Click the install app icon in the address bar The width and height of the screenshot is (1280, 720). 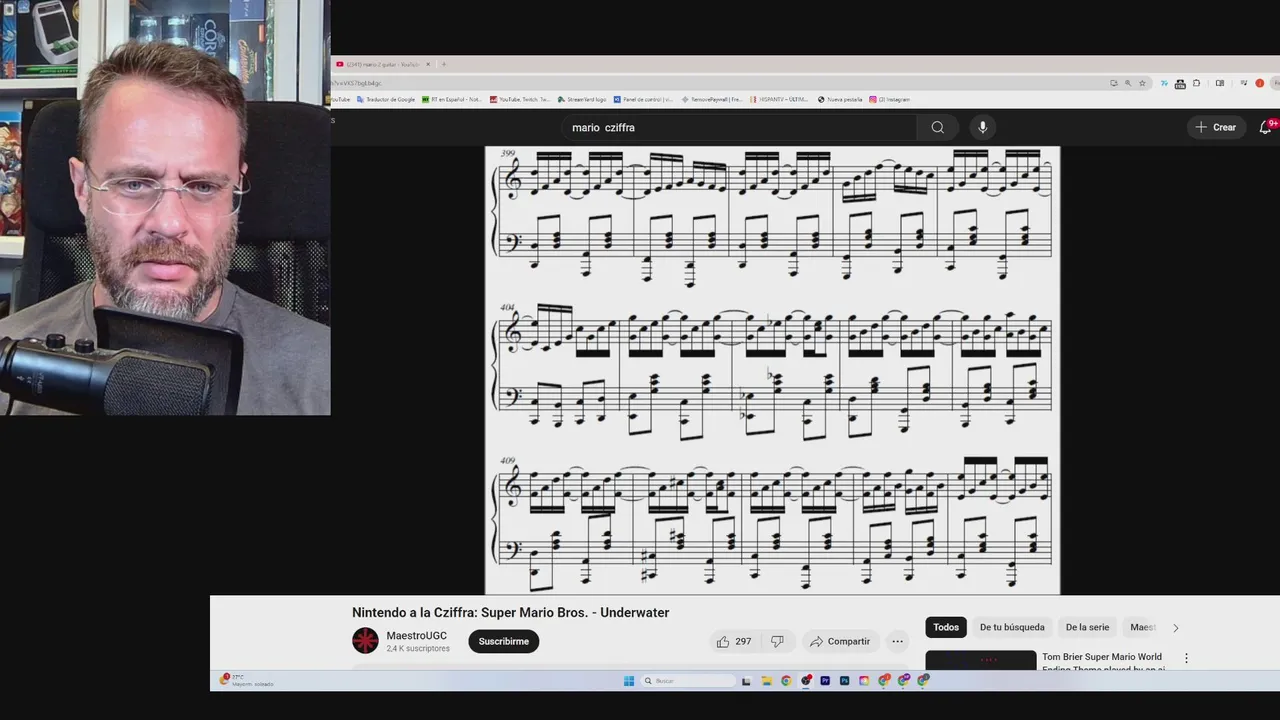coord(1114,83)
